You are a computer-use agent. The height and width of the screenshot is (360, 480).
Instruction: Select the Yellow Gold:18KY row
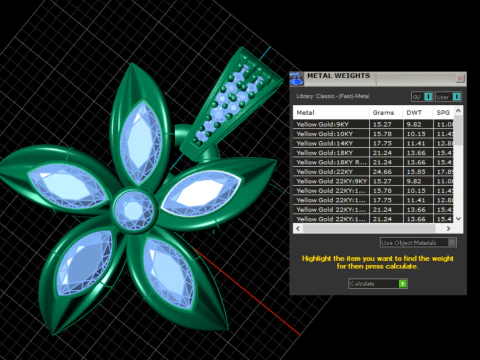[373, 153]
